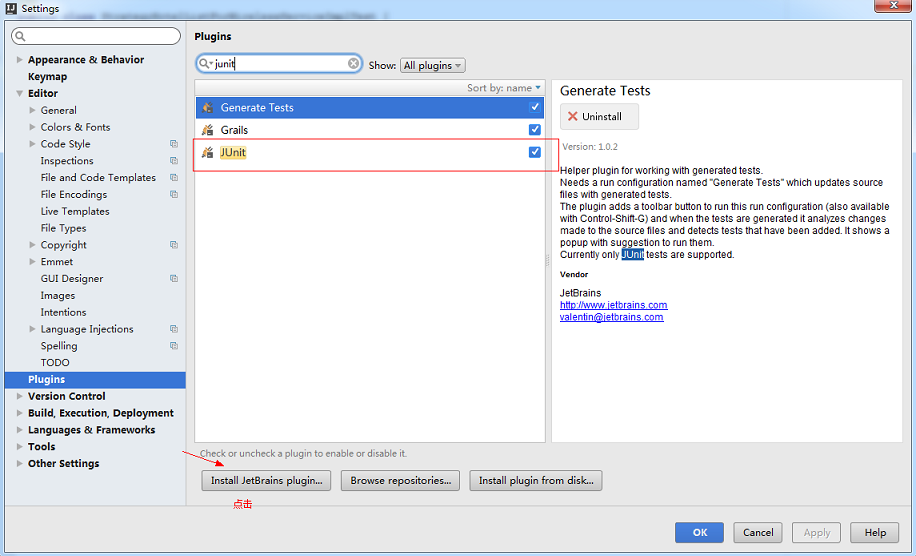Uncheck the JUnit plugin checkbox
916x556 pixels.
tap(535, 152)
